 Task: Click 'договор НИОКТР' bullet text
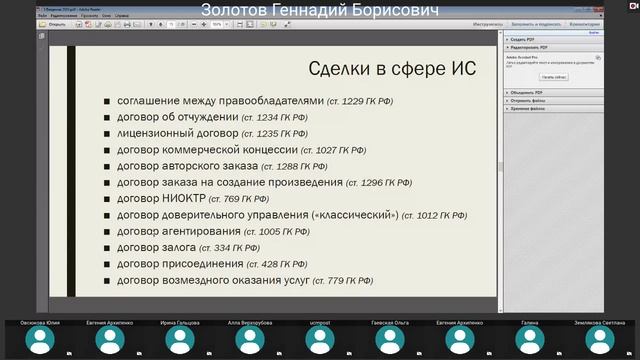point(161,198)
